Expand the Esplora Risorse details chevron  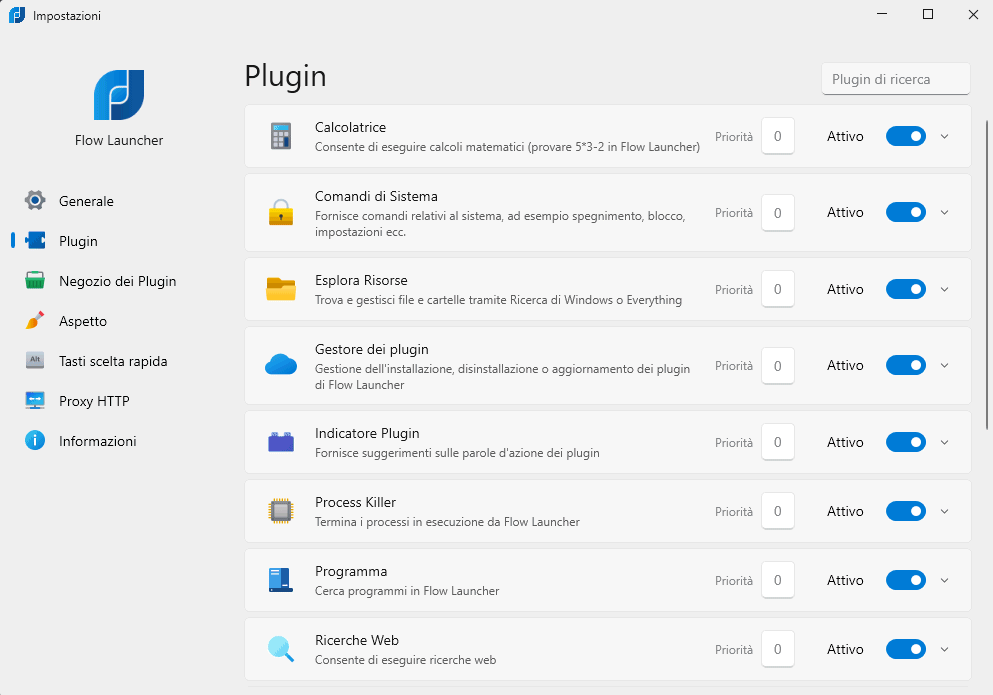coord(944,289)
